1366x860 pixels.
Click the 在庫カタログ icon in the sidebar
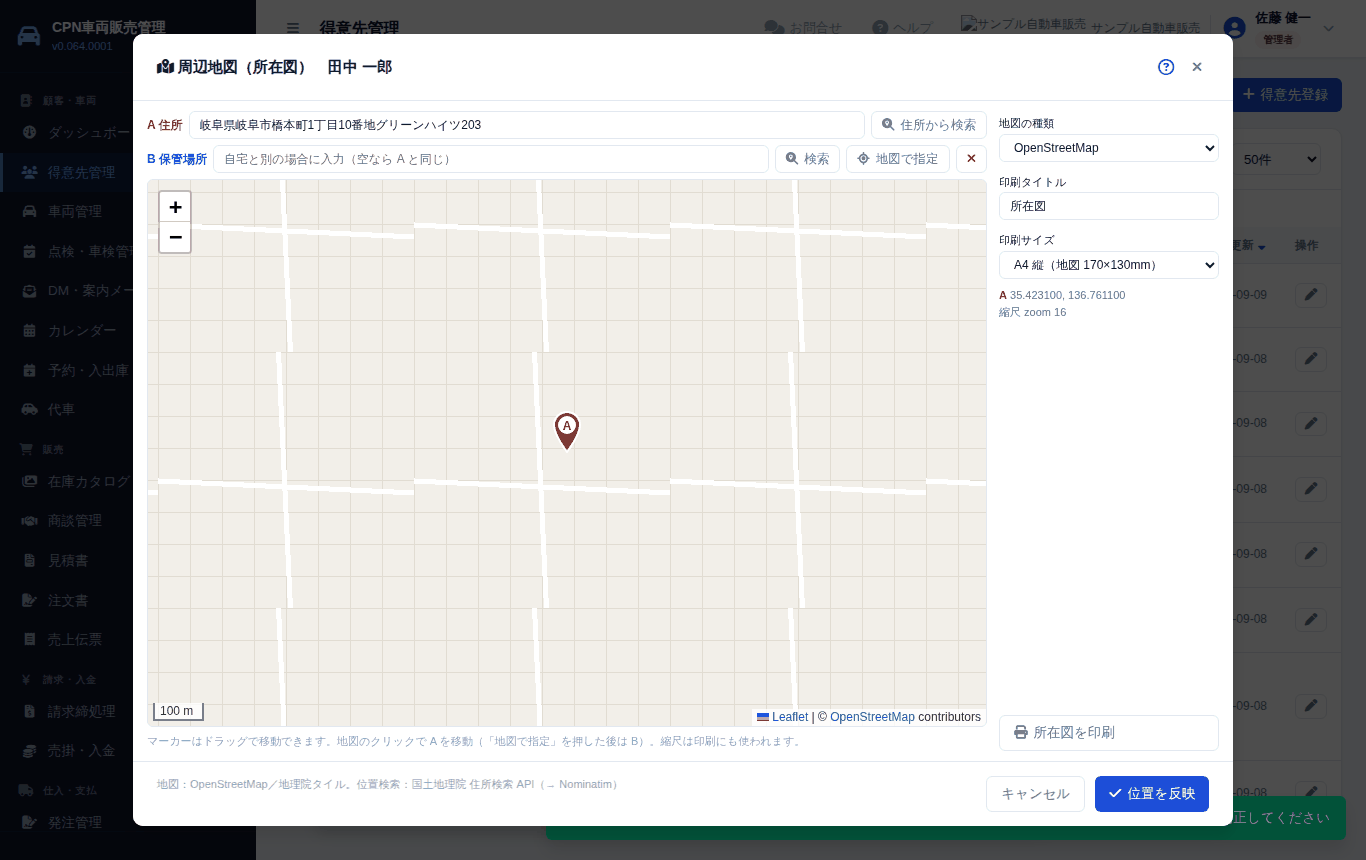29,481
